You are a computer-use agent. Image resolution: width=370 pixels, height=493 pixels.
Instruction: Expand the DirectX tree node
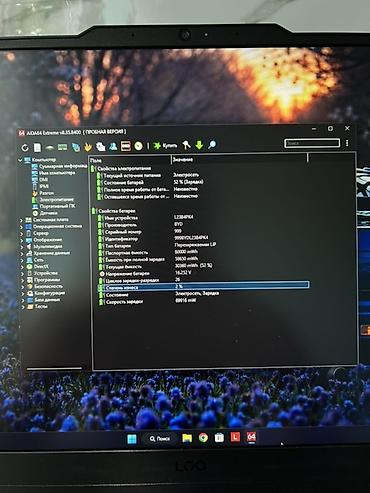[22, 267]
